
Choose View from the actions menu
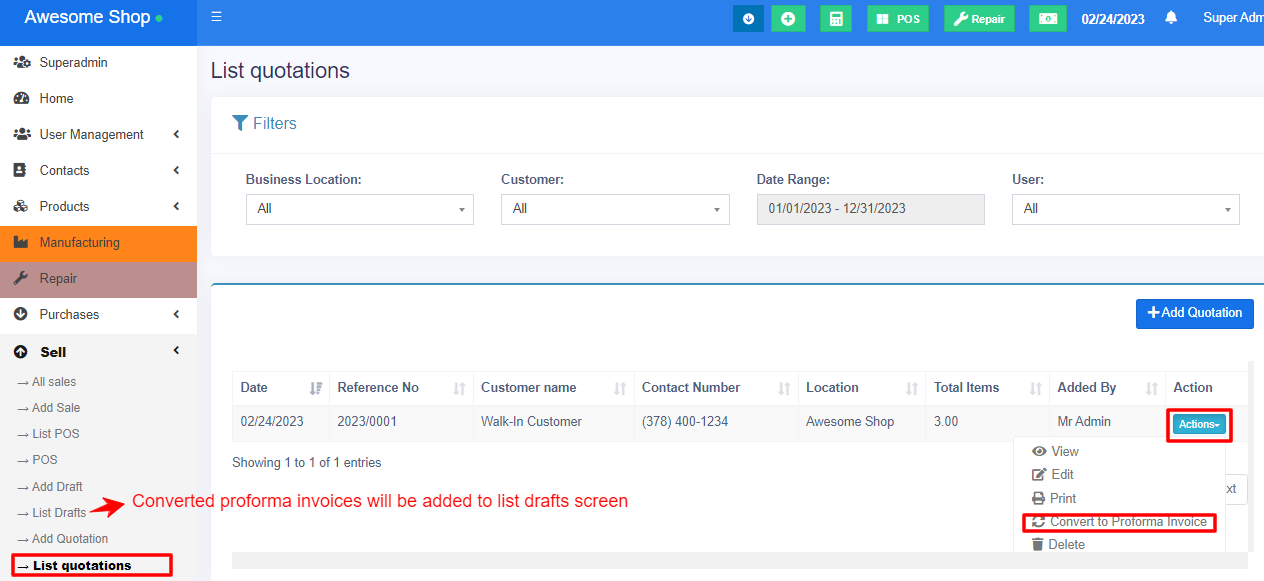coord(1064,452)
